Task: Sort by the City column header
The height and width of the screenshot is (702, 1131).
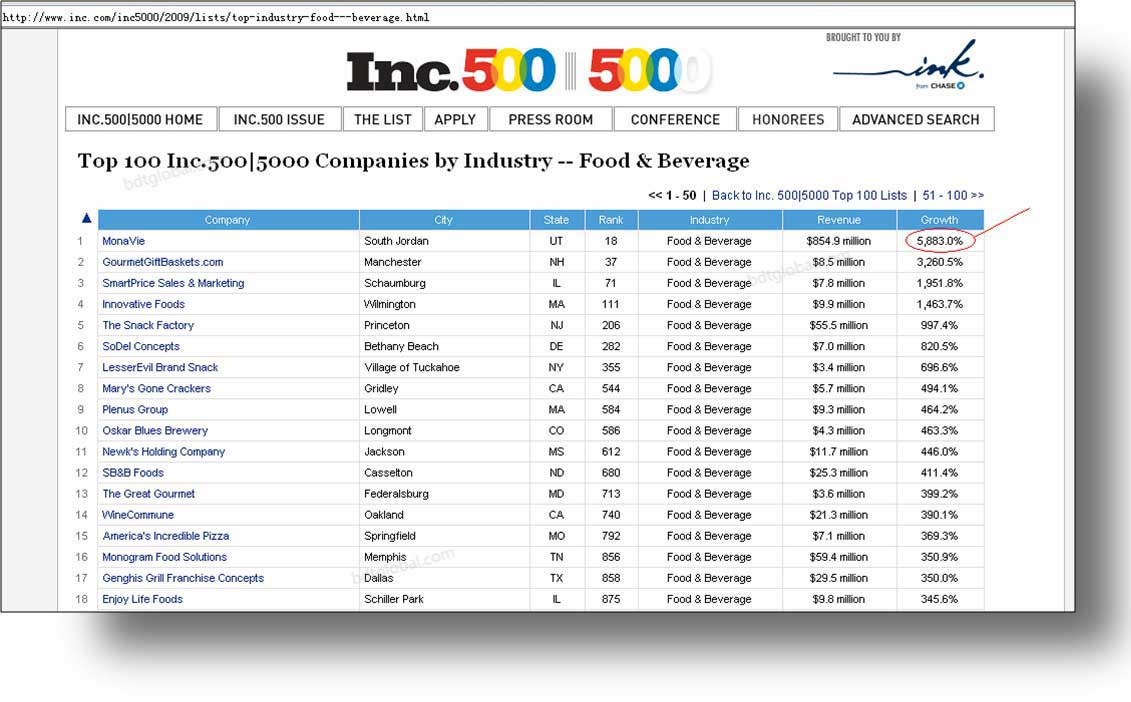Action: tap(444, 220)
